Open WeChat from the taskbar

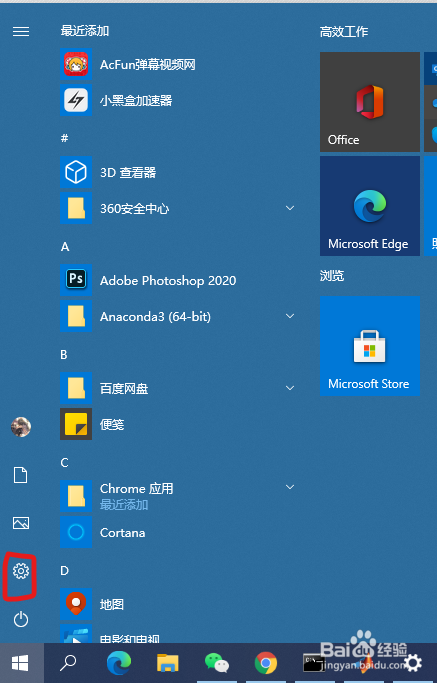[x=217, y=663]
